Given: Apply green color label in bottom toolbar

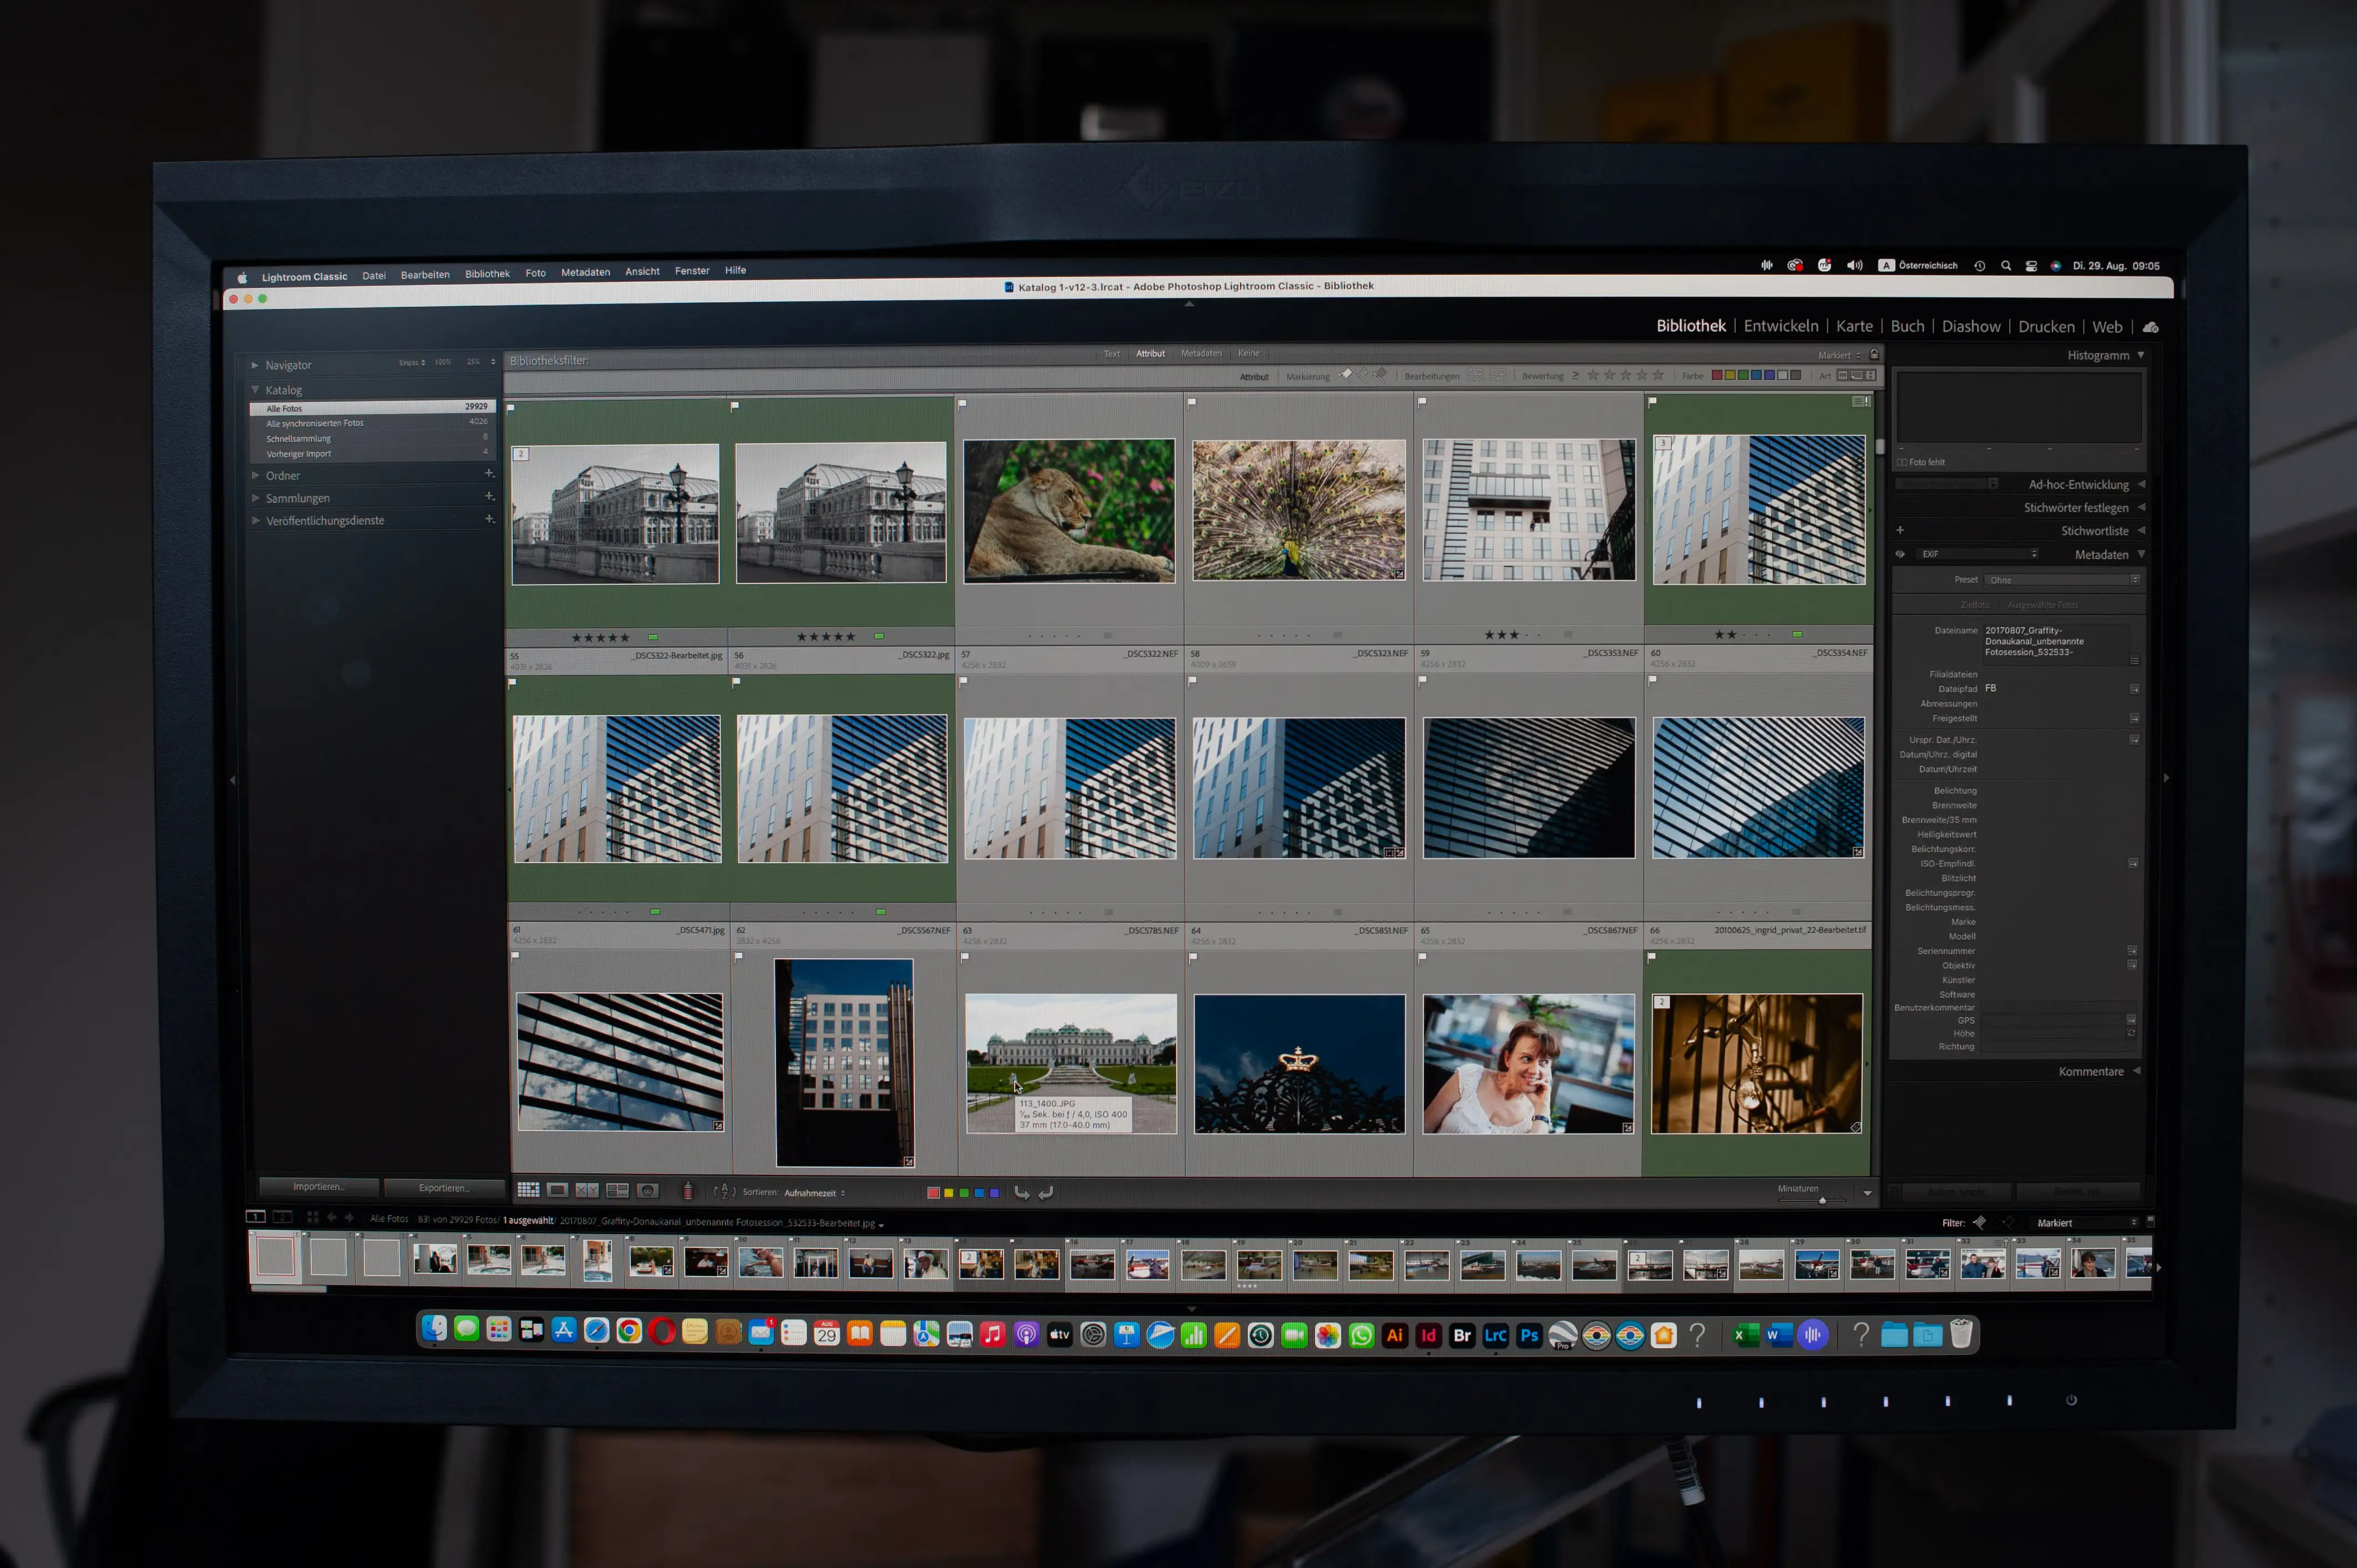Looking at the screenshot, I should [964, 1192].
